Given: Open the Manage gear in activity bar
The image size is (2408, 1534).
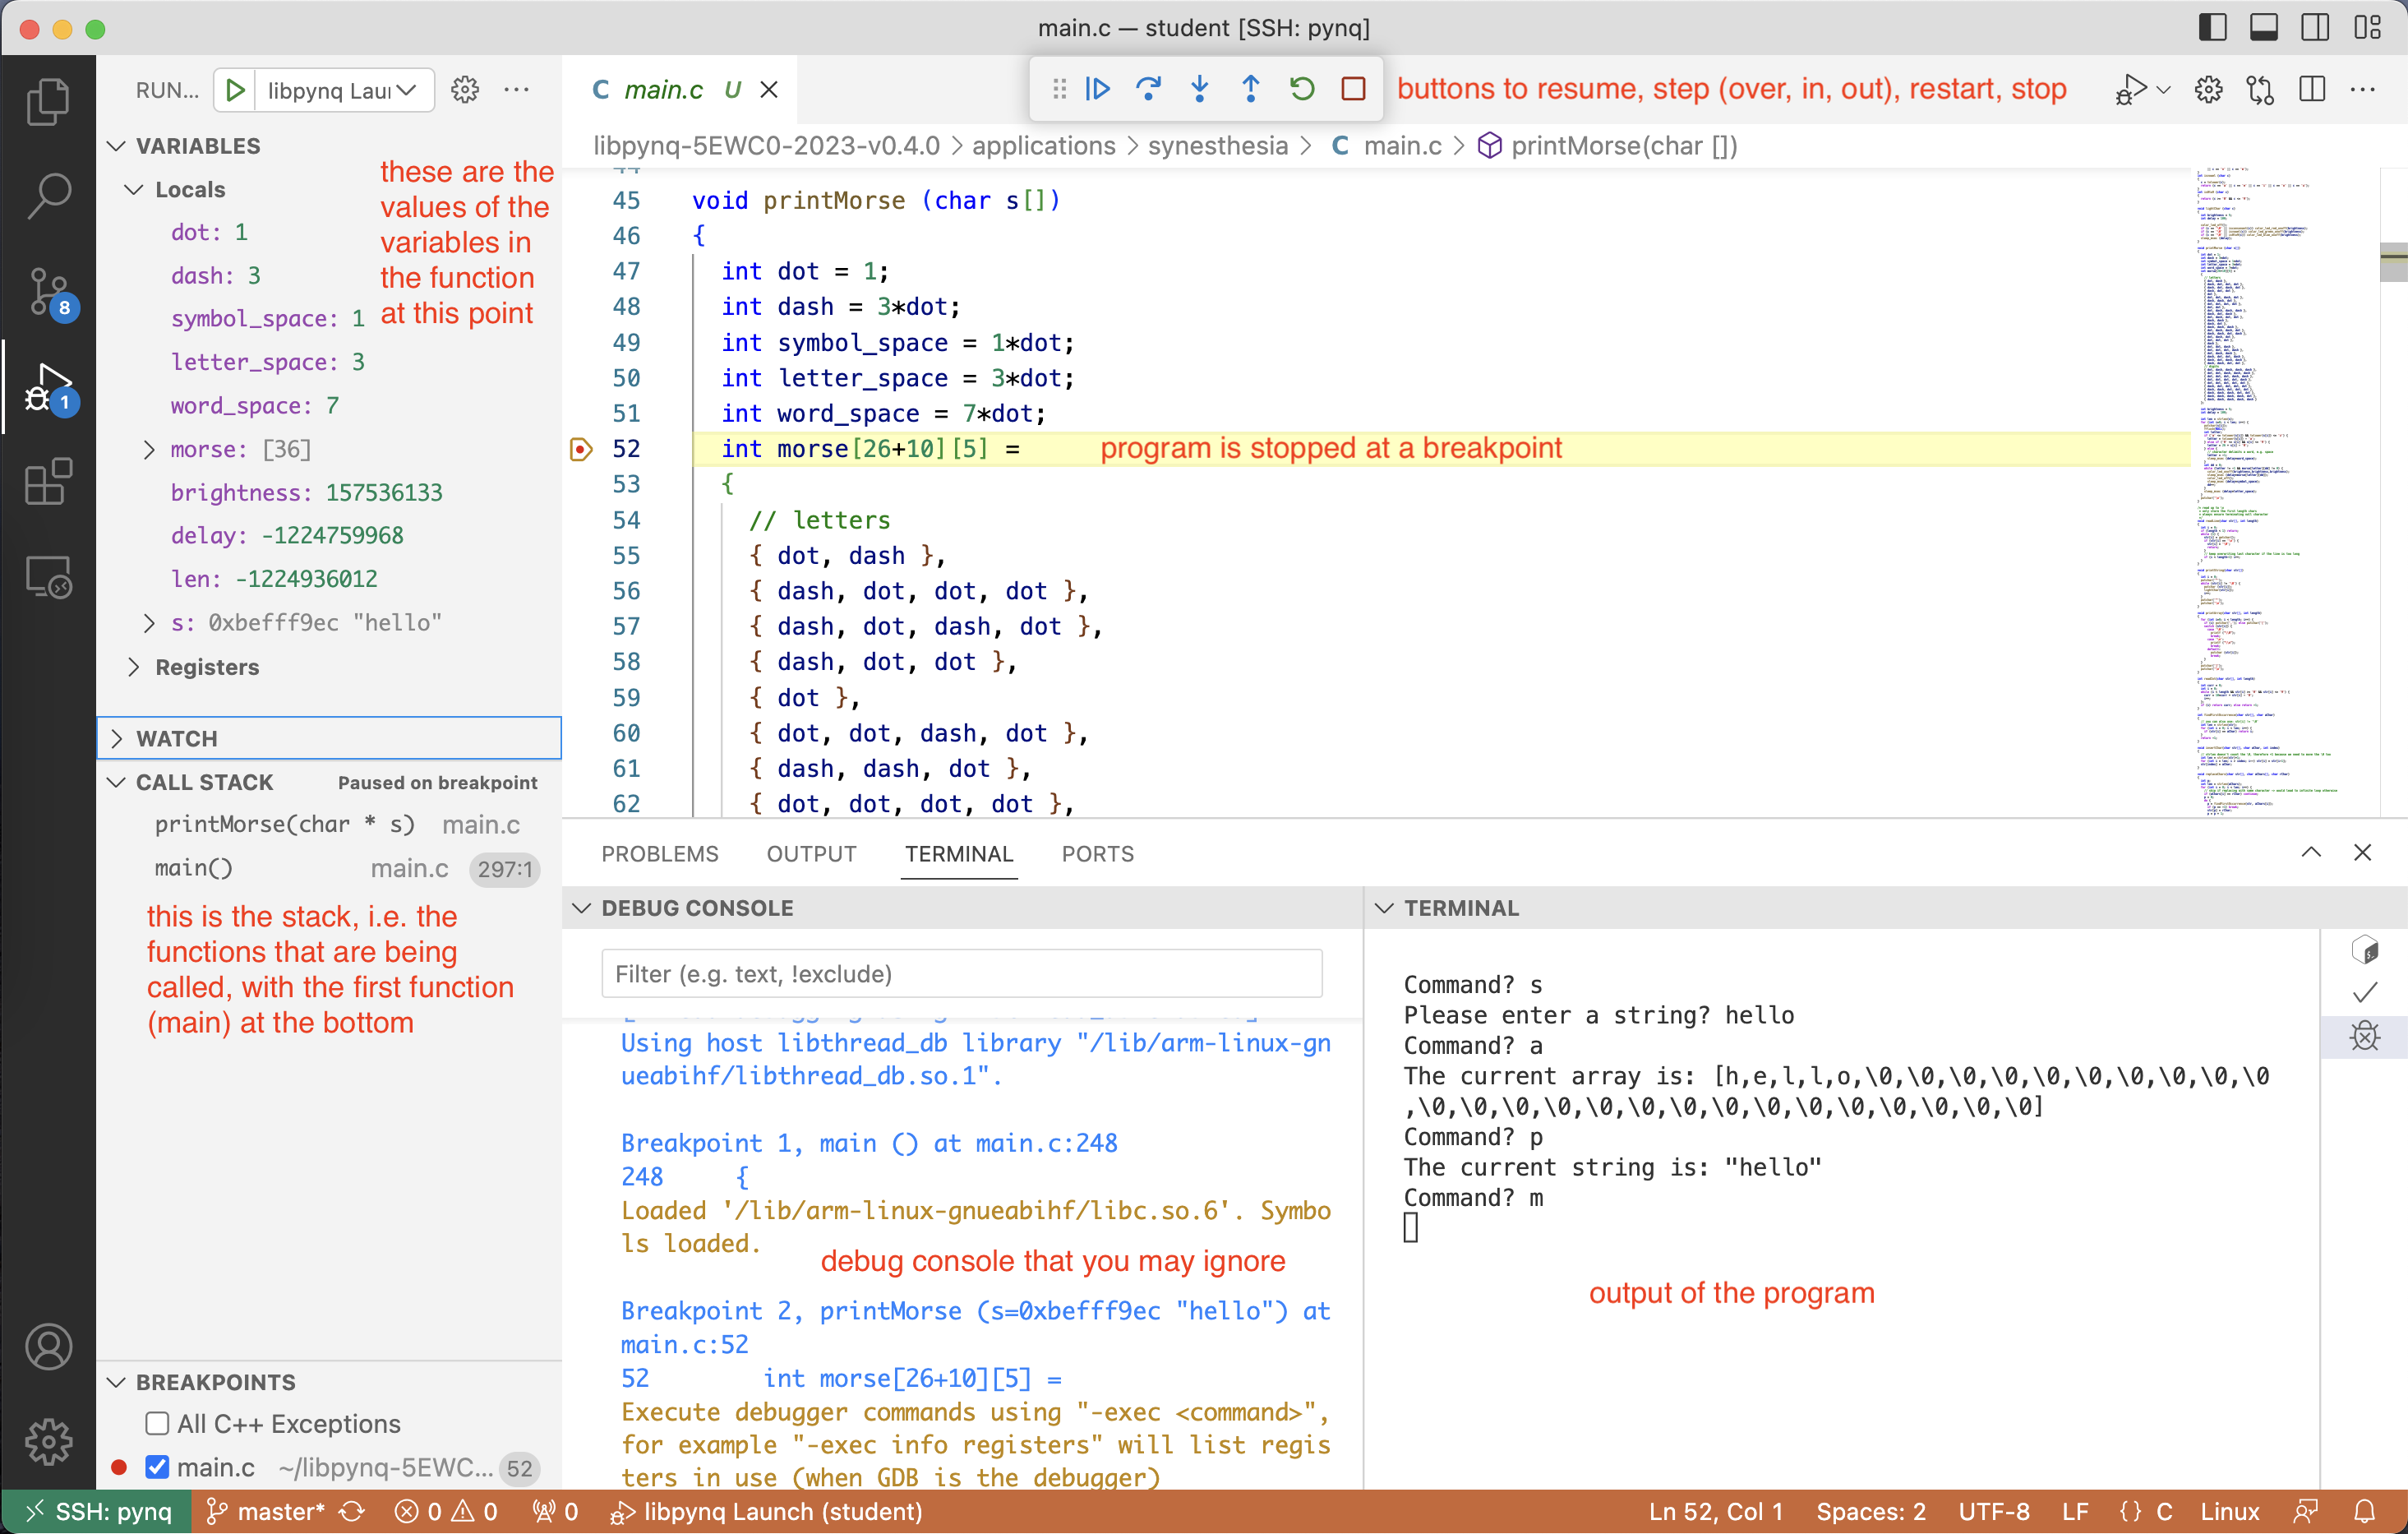Looking at the screenshot, I should 48,1441.
